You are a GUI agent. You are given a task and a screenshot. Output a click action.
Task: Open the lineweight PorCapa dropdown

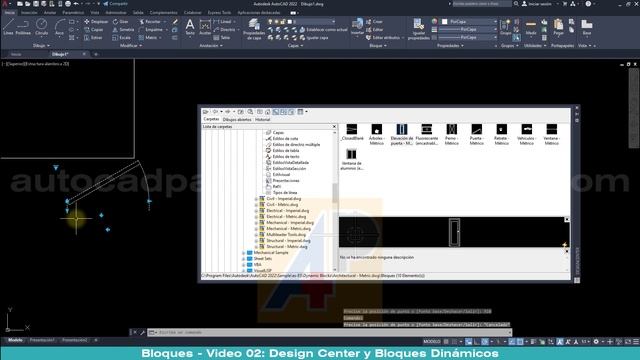(x=468, y=30)
